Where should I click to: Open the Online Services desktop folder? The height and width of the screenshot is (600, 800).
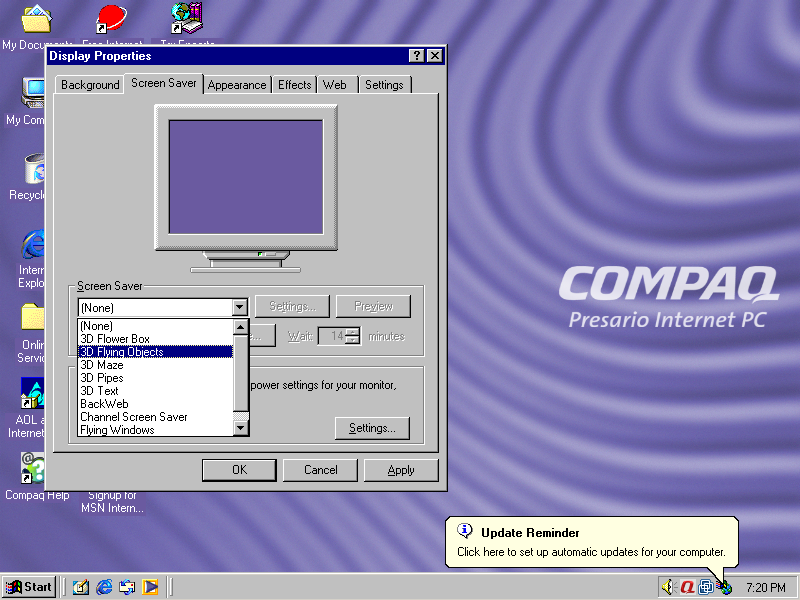[x=33, y=317]
